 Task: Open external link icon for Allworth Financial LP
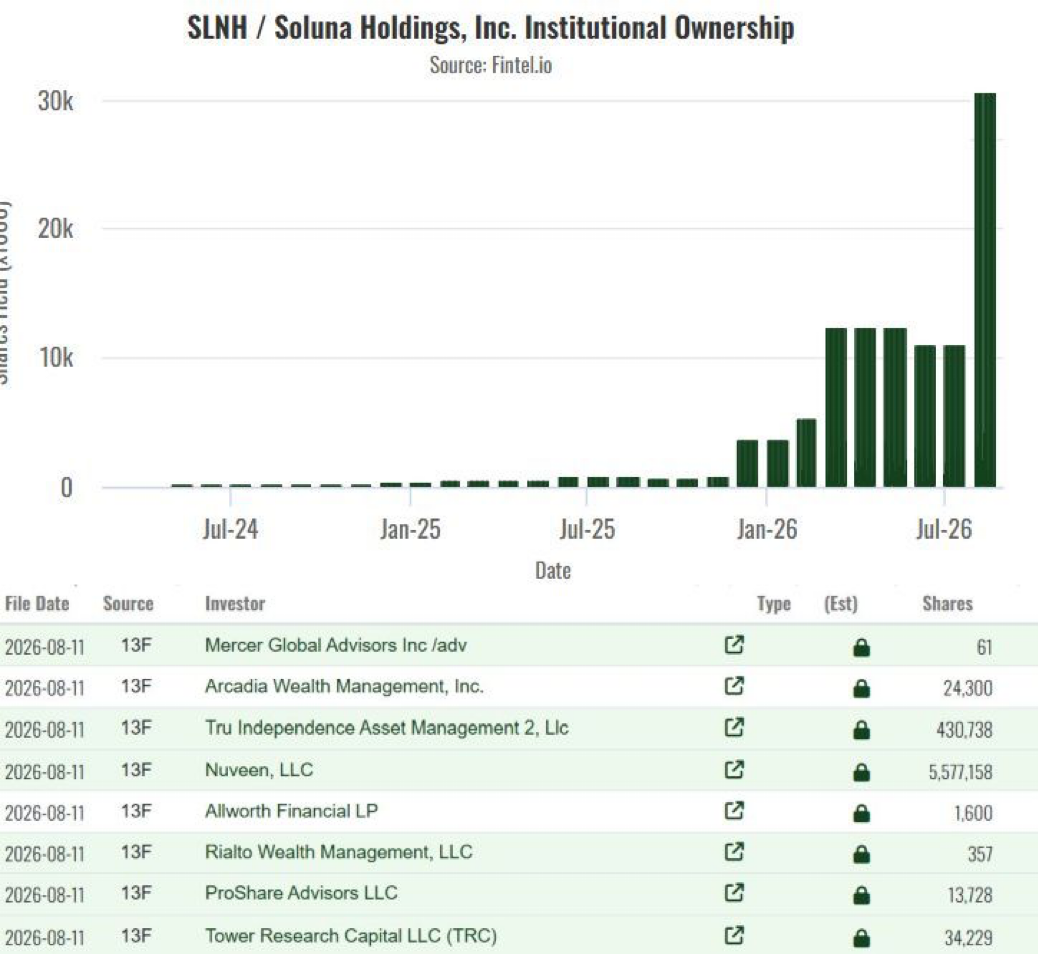click(734, 810)
